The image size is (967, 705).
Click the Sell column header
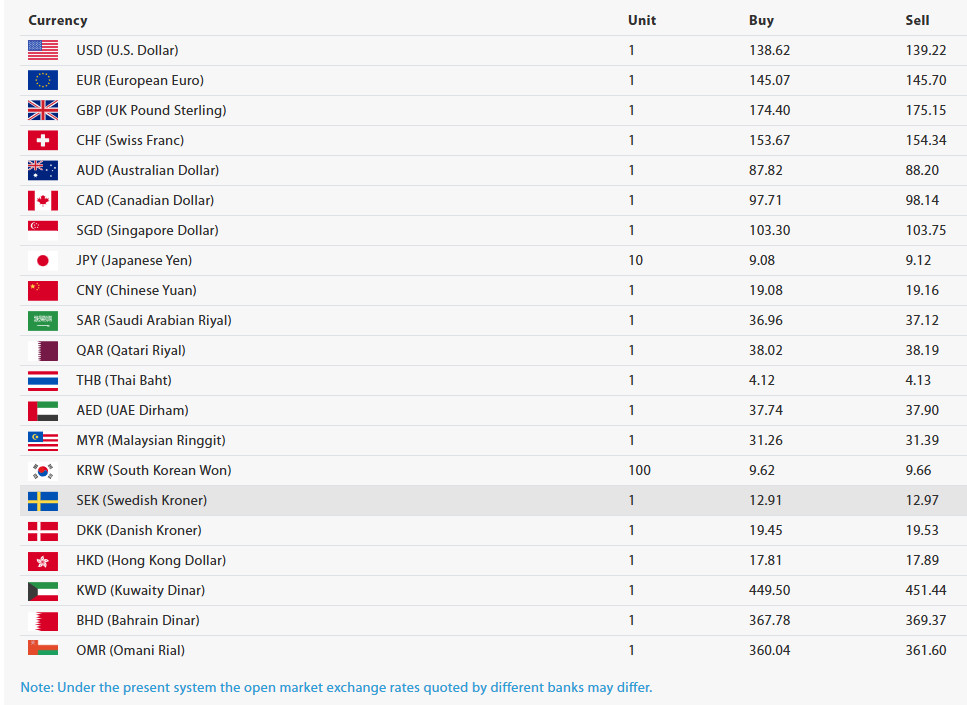click(917, 20)
